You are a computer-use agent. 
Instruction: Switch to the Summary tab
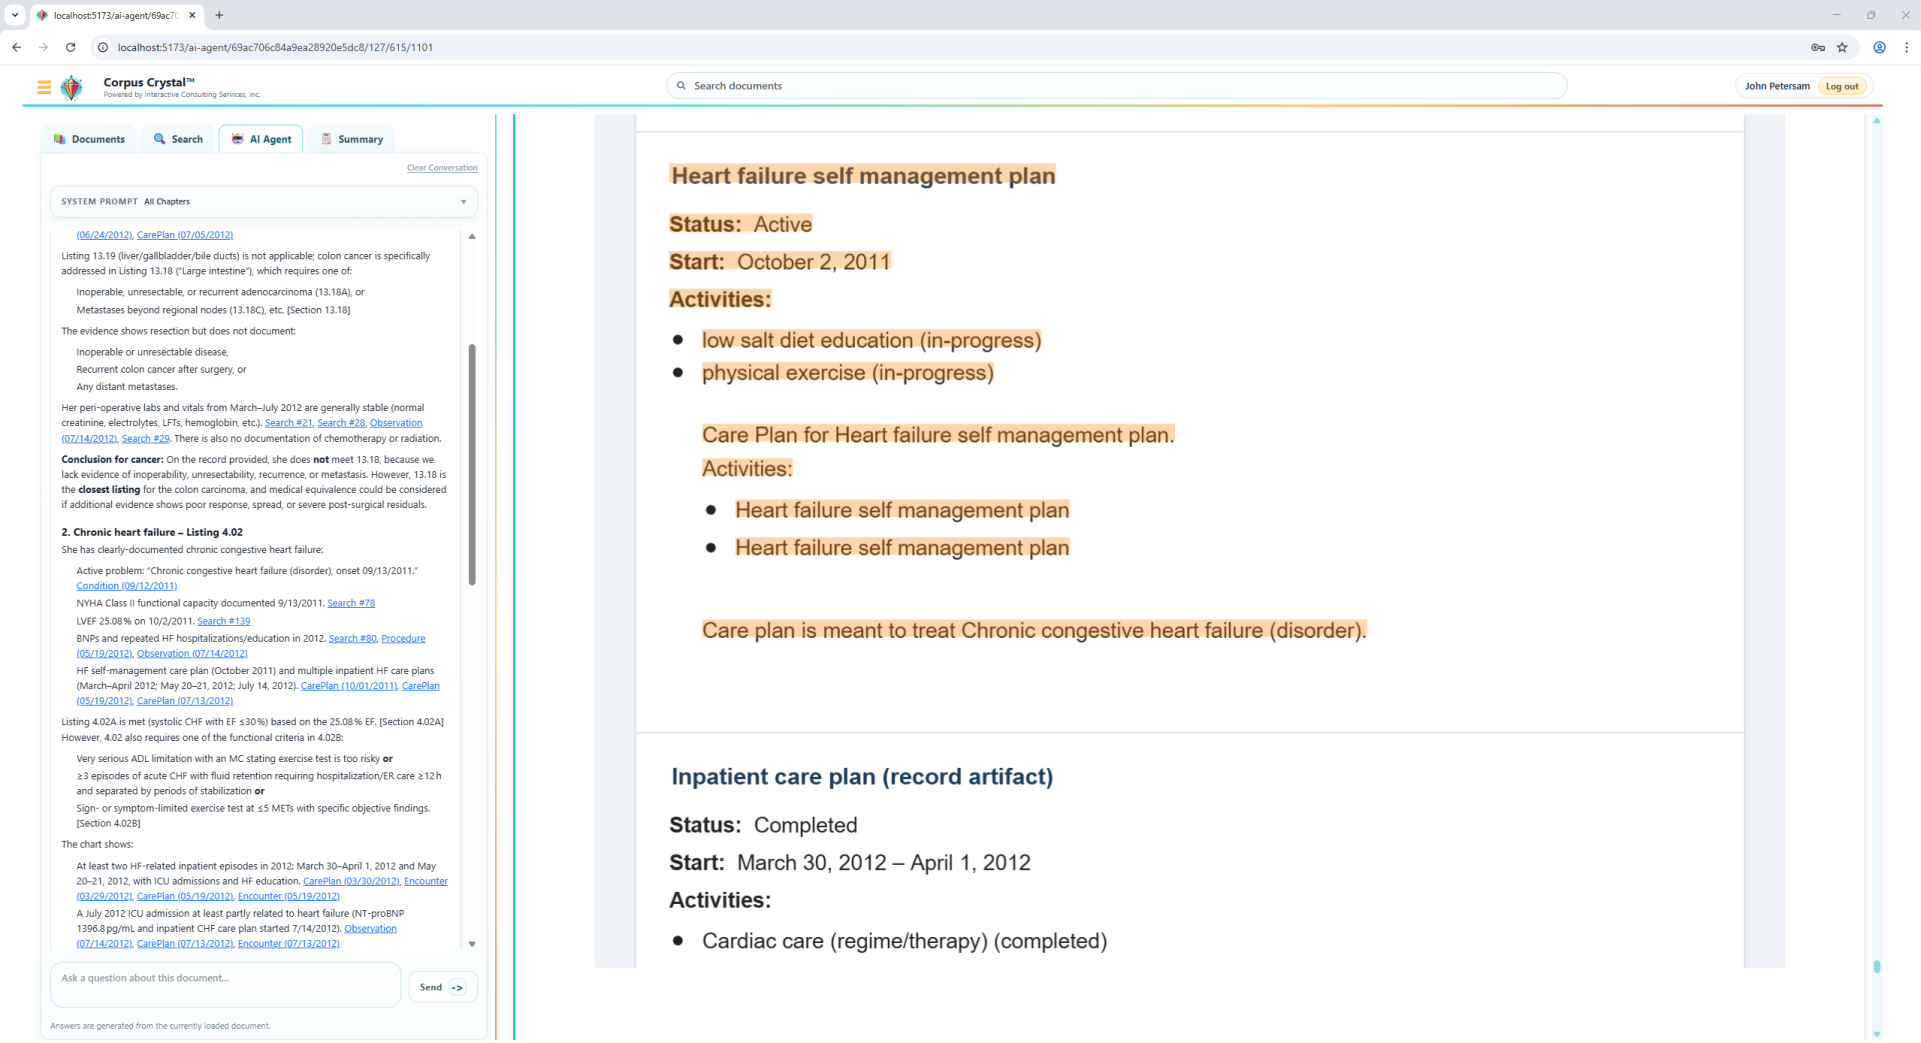(x=352, y=139)
